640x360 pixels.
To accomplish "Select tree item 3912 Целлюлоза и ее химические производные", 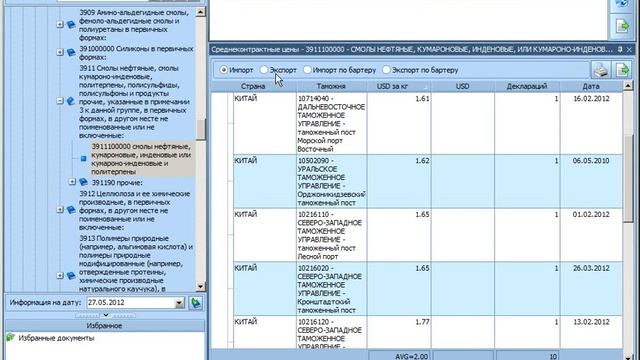I will pyautogui.click(x=135, y=210).
